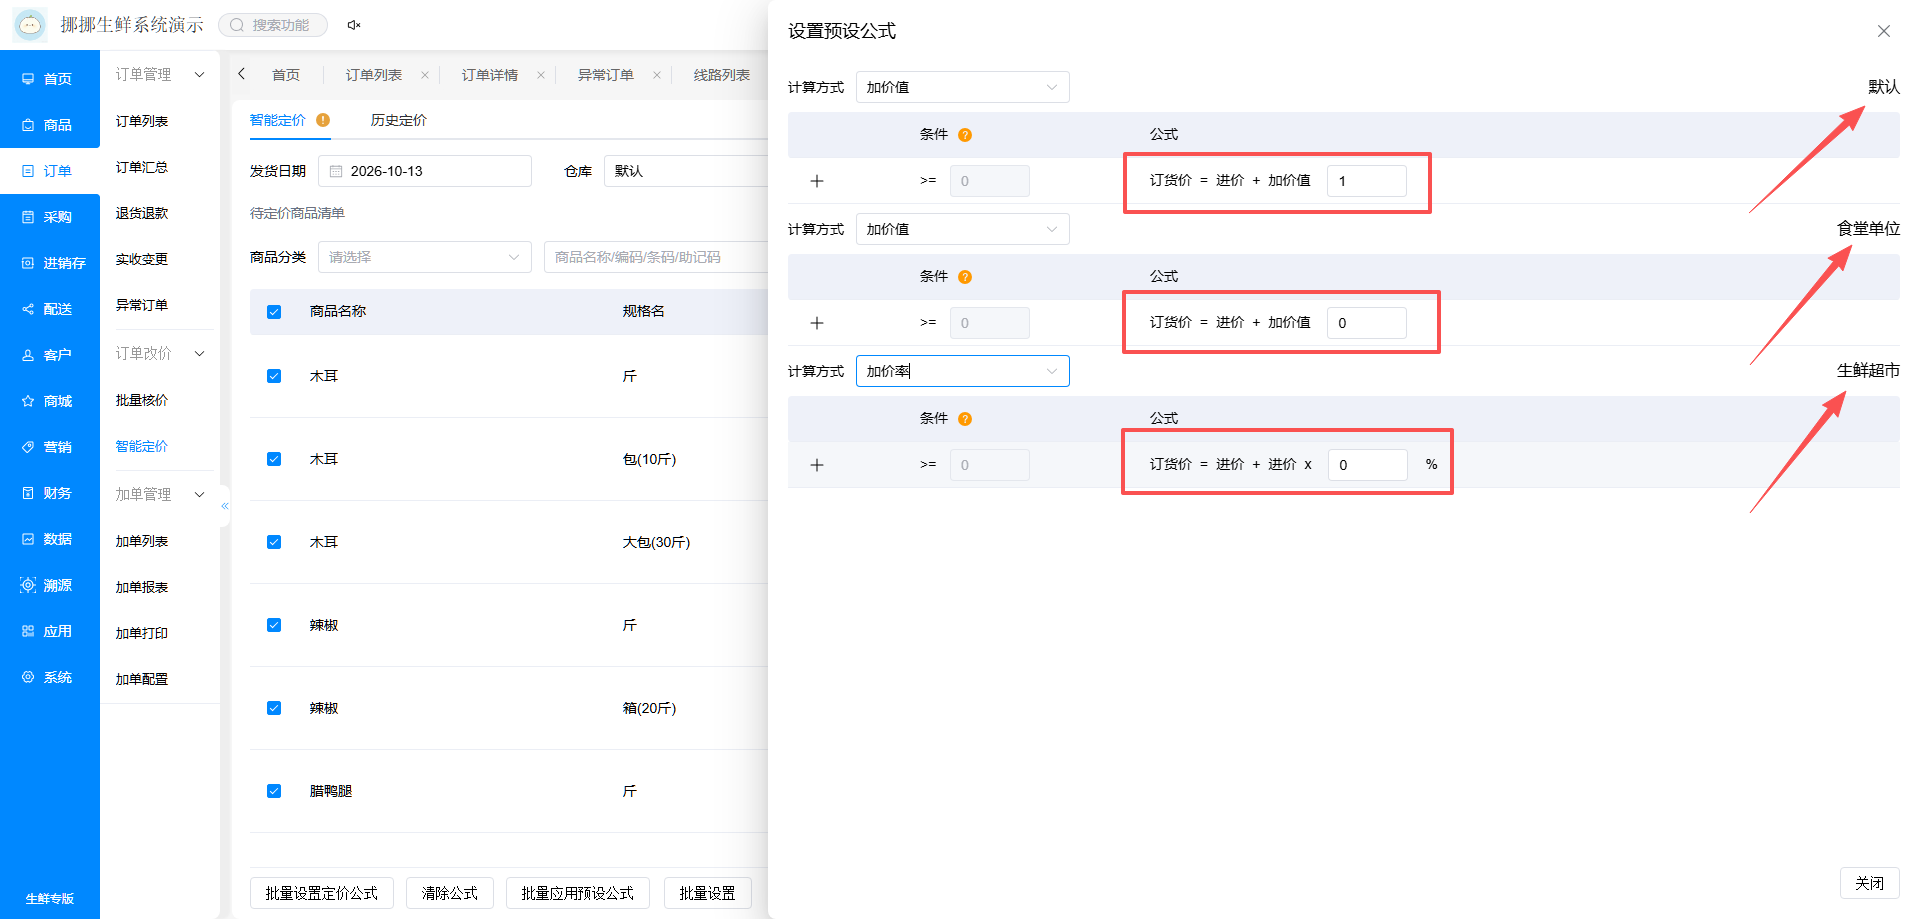Open the 客户 sidebar section

tap(49, 355)
